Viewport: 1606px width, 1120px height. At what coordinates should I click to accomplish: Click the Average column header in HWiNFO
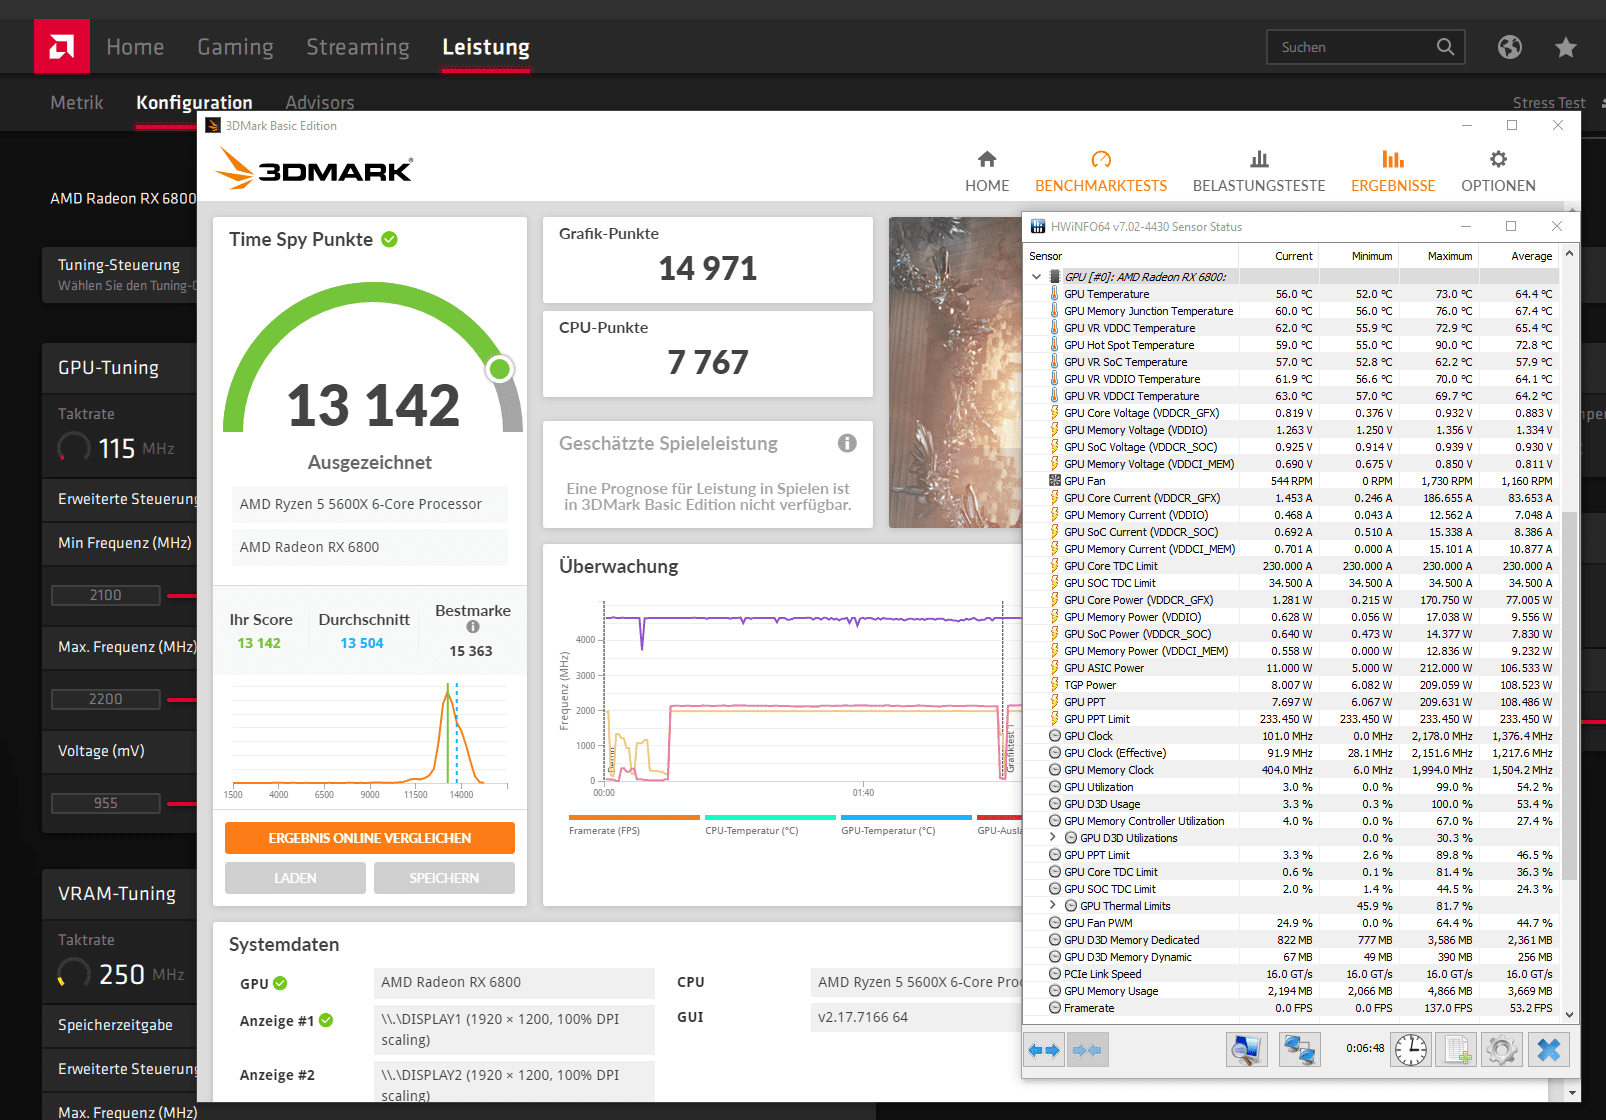pos(1519,256)
